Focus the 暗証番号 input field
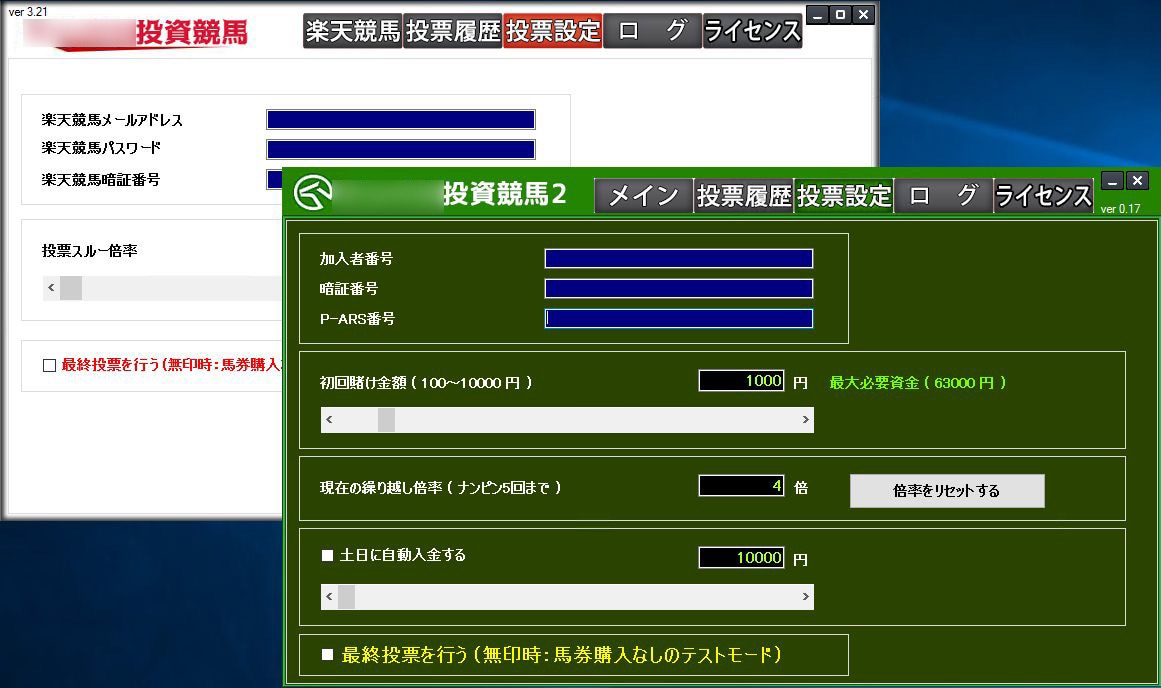This screenshot has height=688, width=1161. coord(679,288)
